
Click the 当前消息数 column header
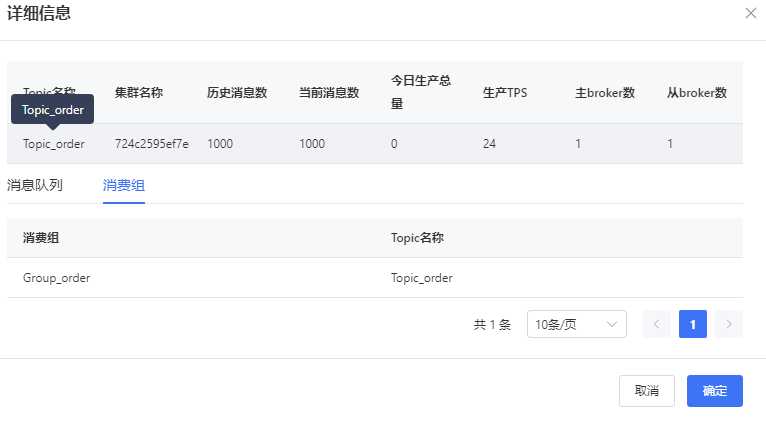pos(329,93)
